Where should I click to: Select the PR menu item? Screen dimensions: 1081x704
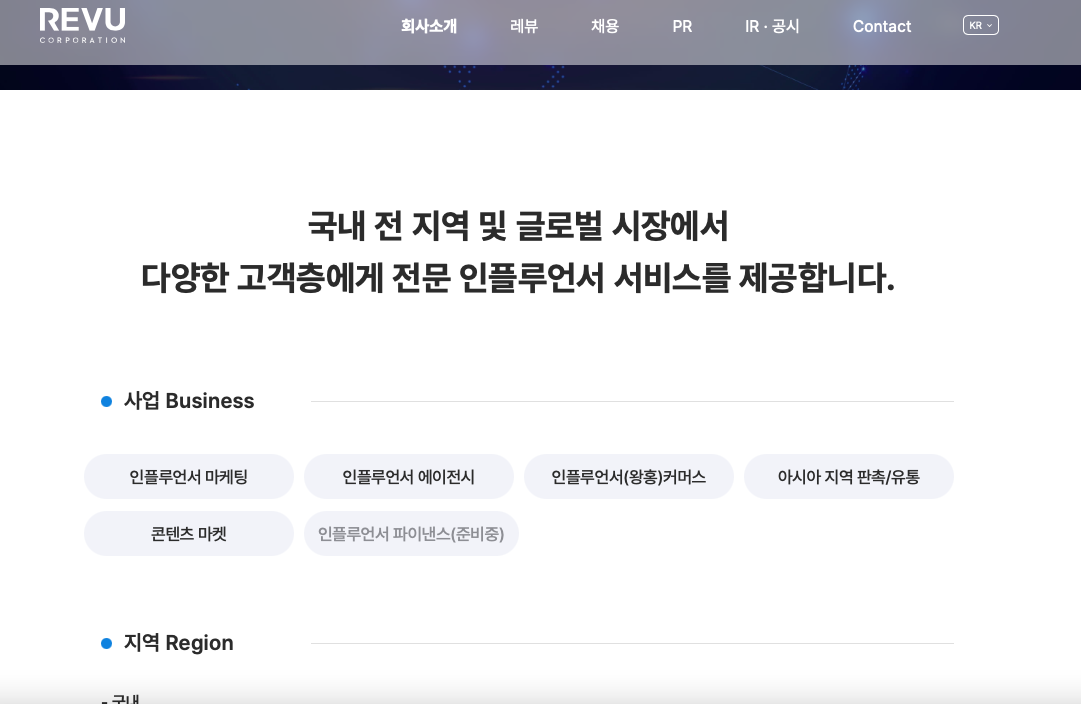pyautogui.click(x=682, y=26)
